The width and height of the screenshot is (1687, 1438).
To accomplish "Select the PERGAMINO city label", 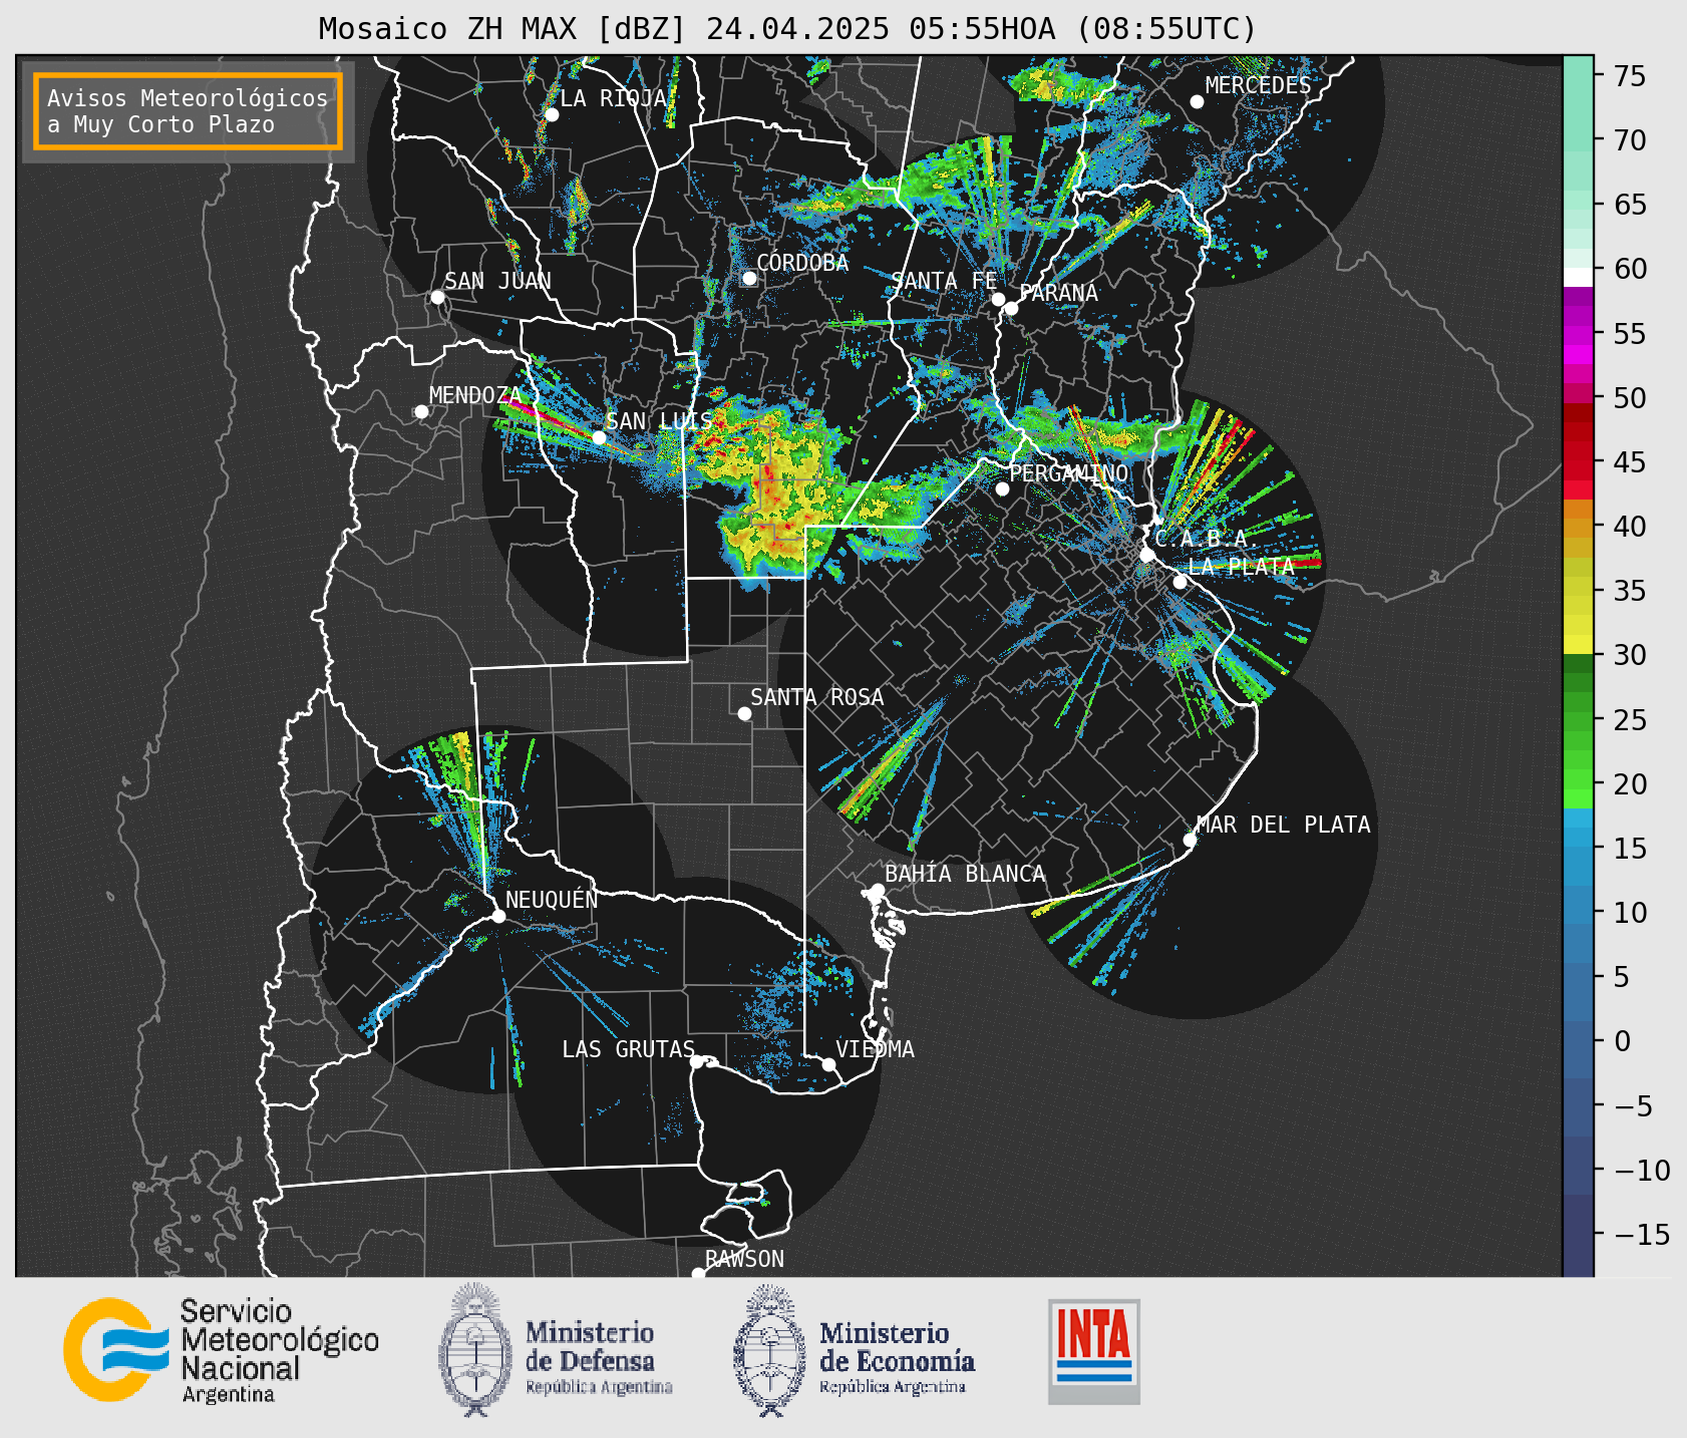I will 1069,473.
